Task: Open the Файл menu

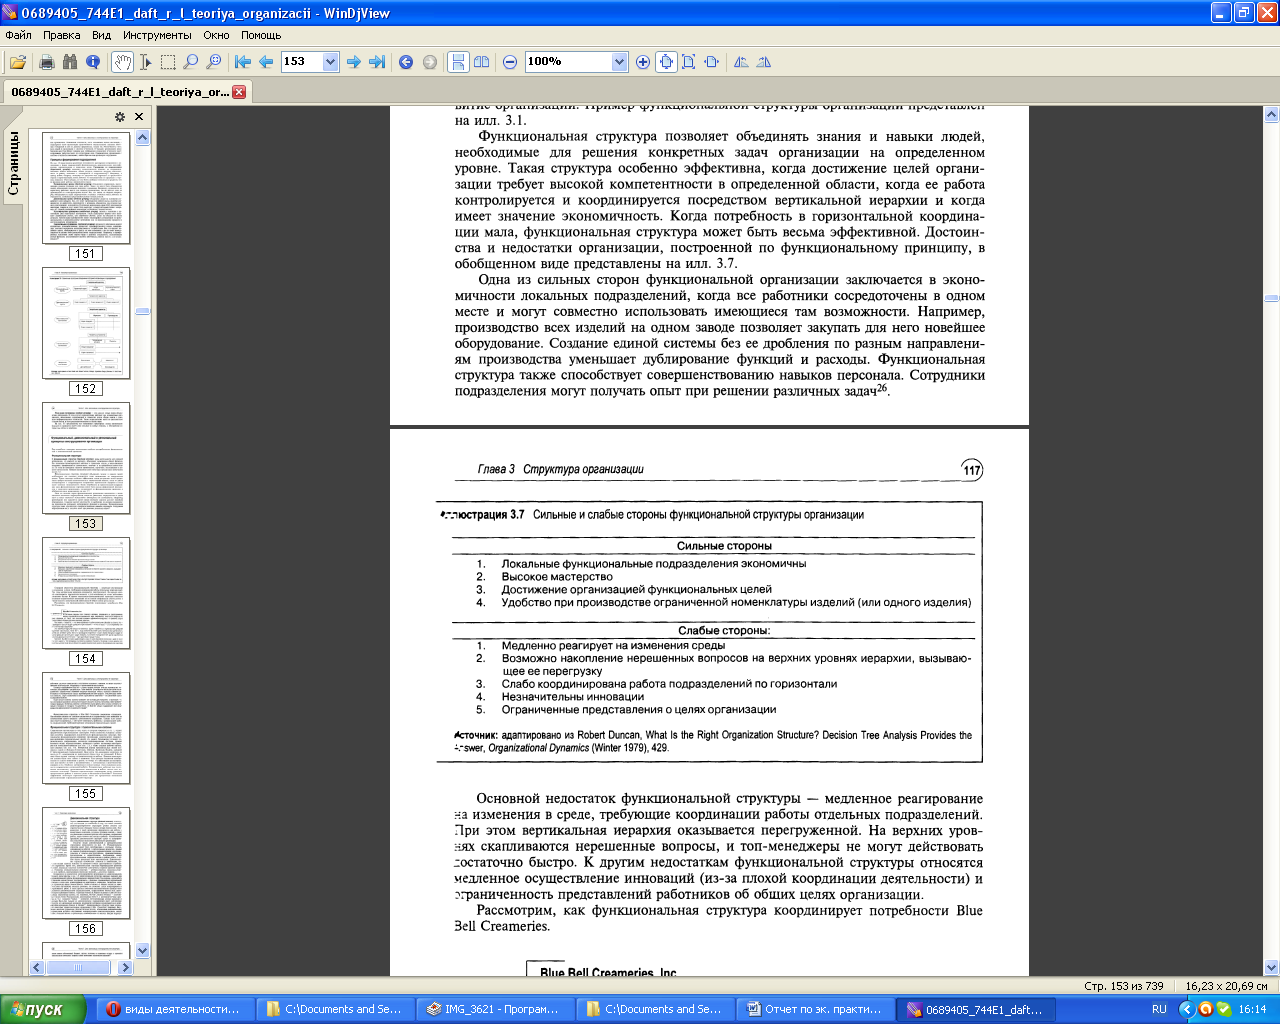Action: click(x=18, y=35)
